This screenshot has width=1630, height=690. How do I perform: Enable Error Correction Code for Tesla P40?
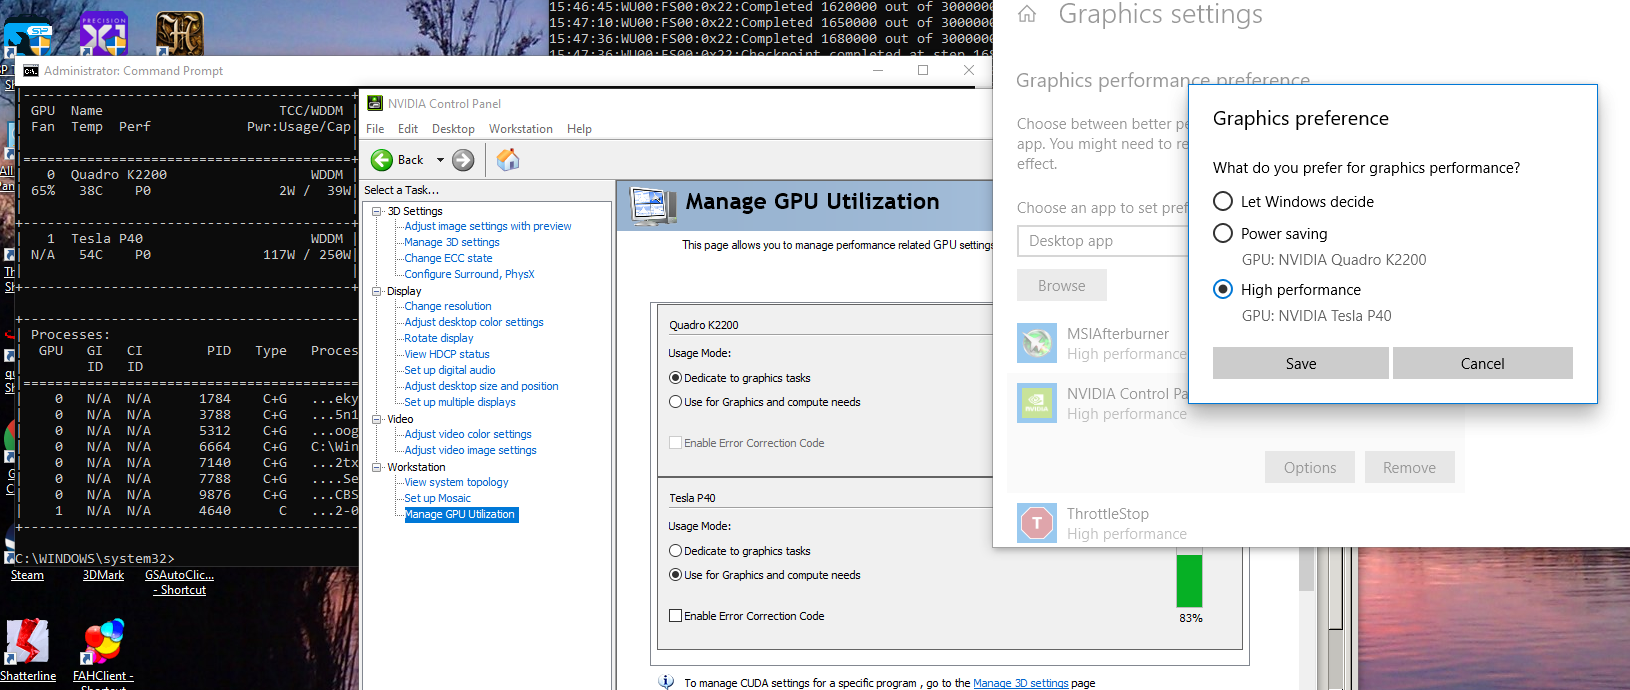(x=676, y=616)
